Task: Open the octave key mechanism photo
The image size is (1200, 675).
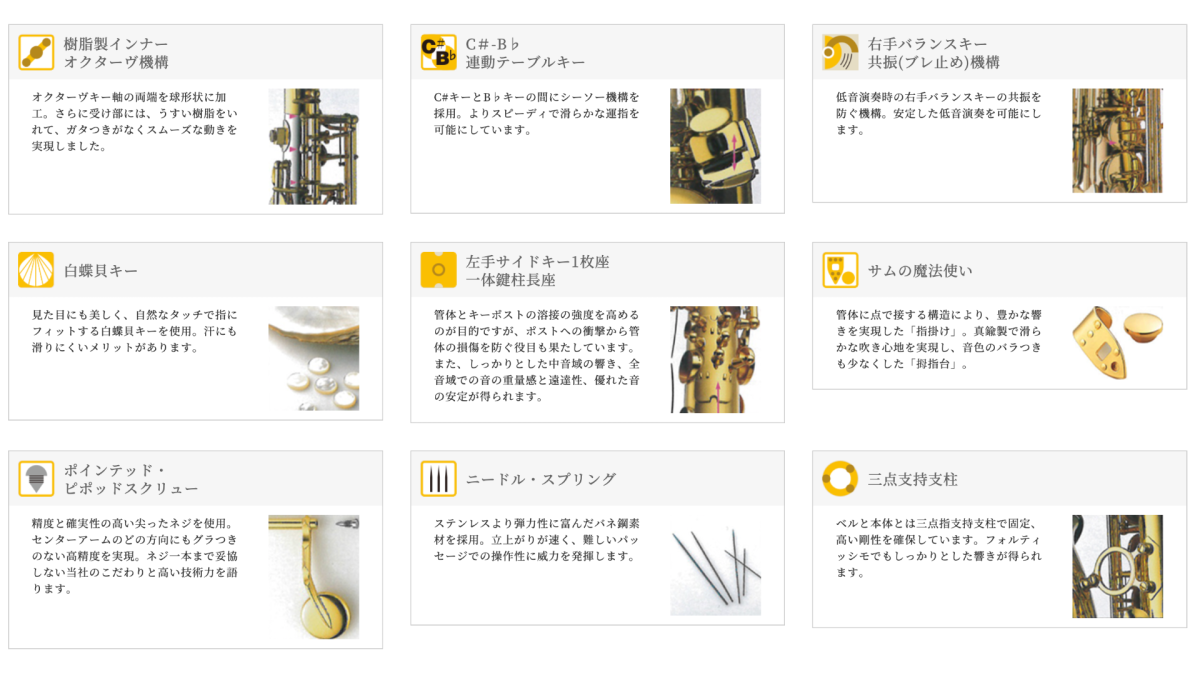Action: 313,146
